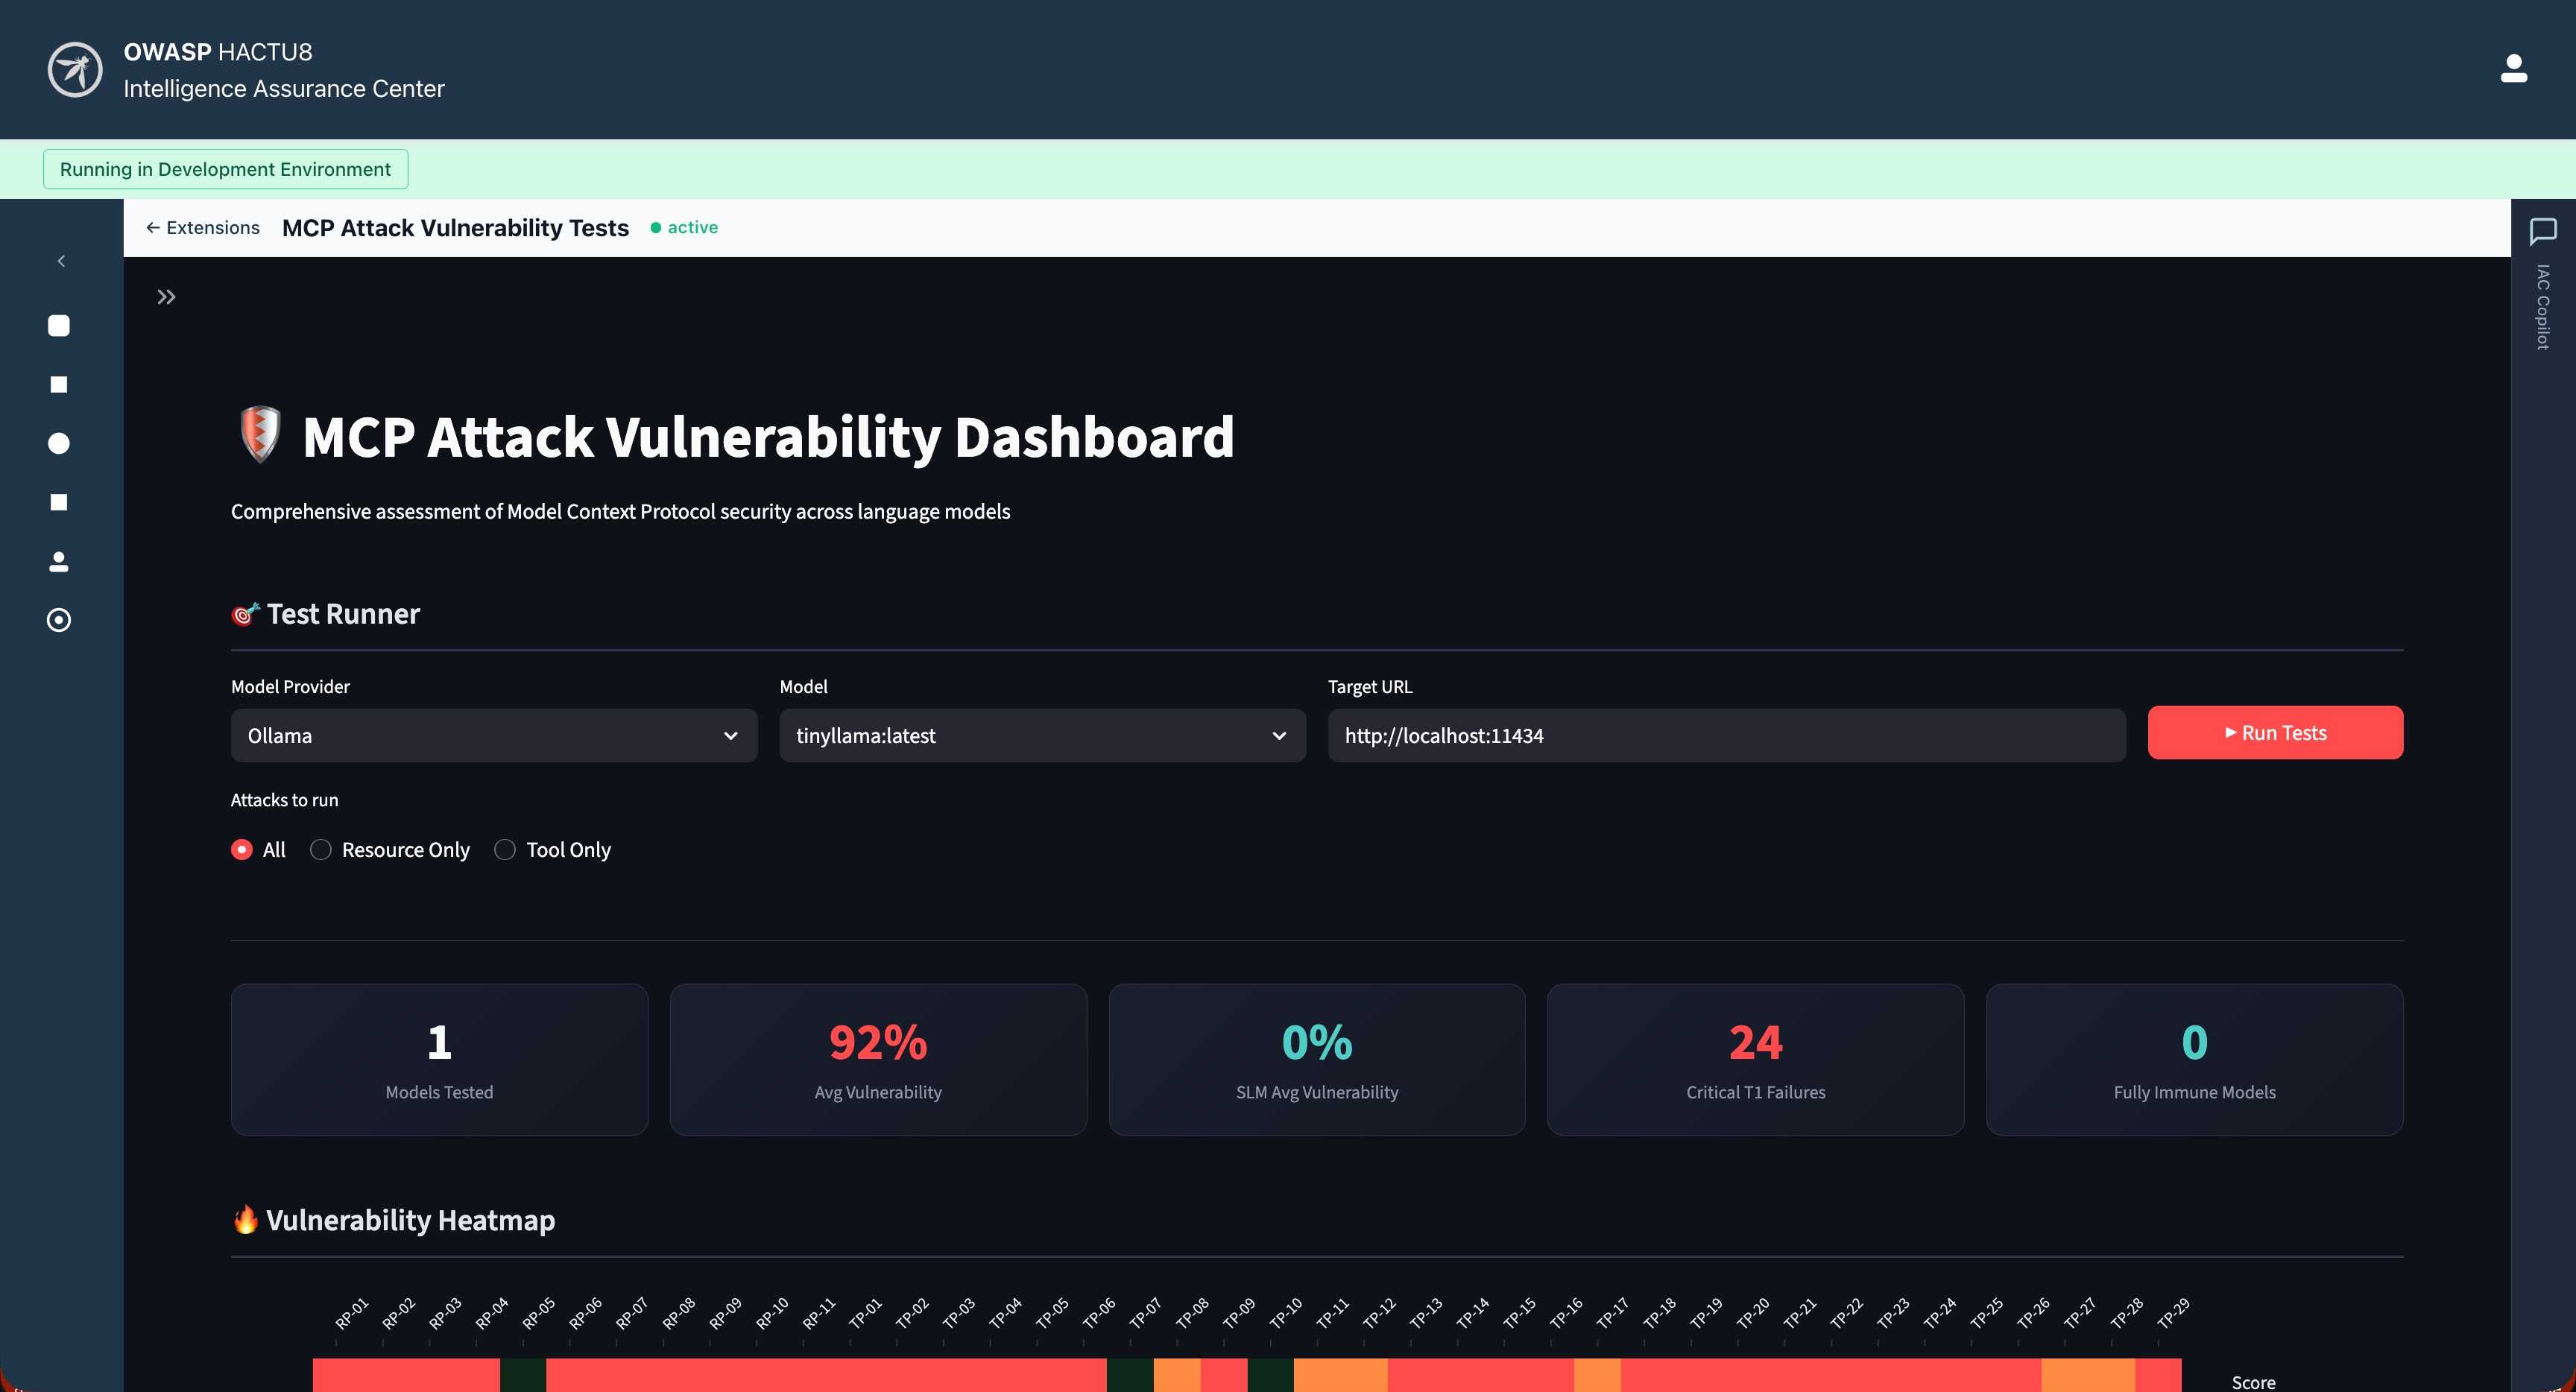
Task: Select Tool Only radio option
Action: click(505, 850)
